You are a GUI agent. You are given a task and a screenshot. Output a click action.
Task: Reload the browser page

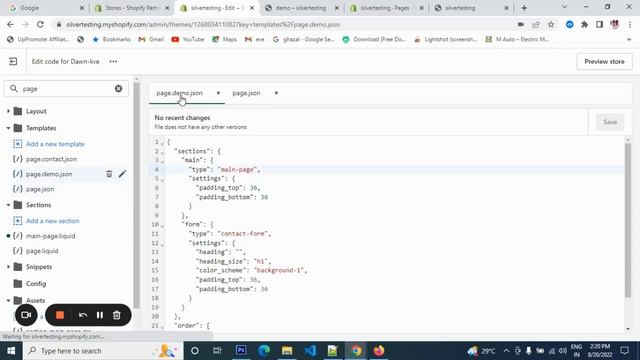click(x=40, y=24)
